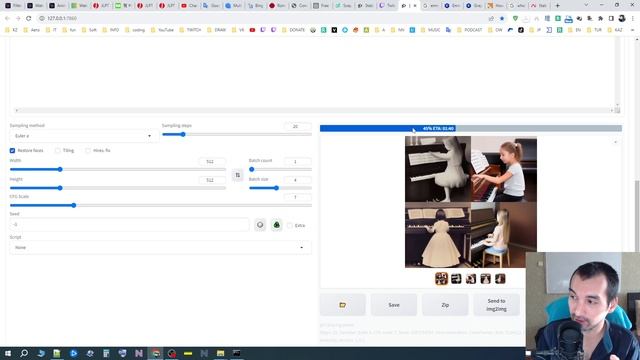Click the Sampling steps value field

click(297, 127)
